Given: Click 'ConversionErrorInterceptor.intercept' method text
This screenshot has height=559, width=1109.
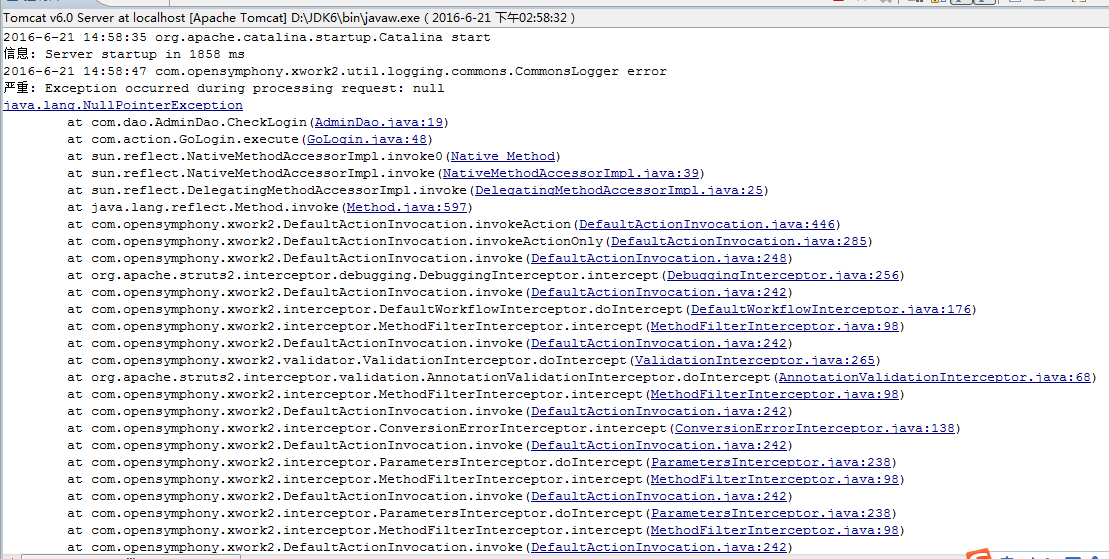Looking at the screenshot, I should (x=524, y=428).
